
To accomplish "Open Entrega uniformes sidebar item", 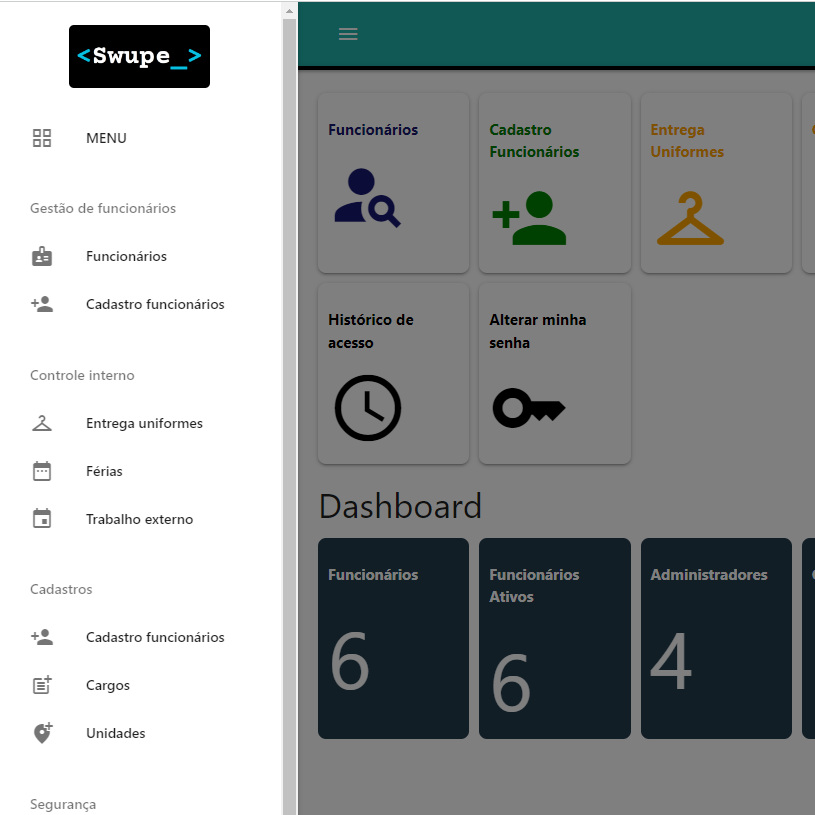I will pos(144,424).
